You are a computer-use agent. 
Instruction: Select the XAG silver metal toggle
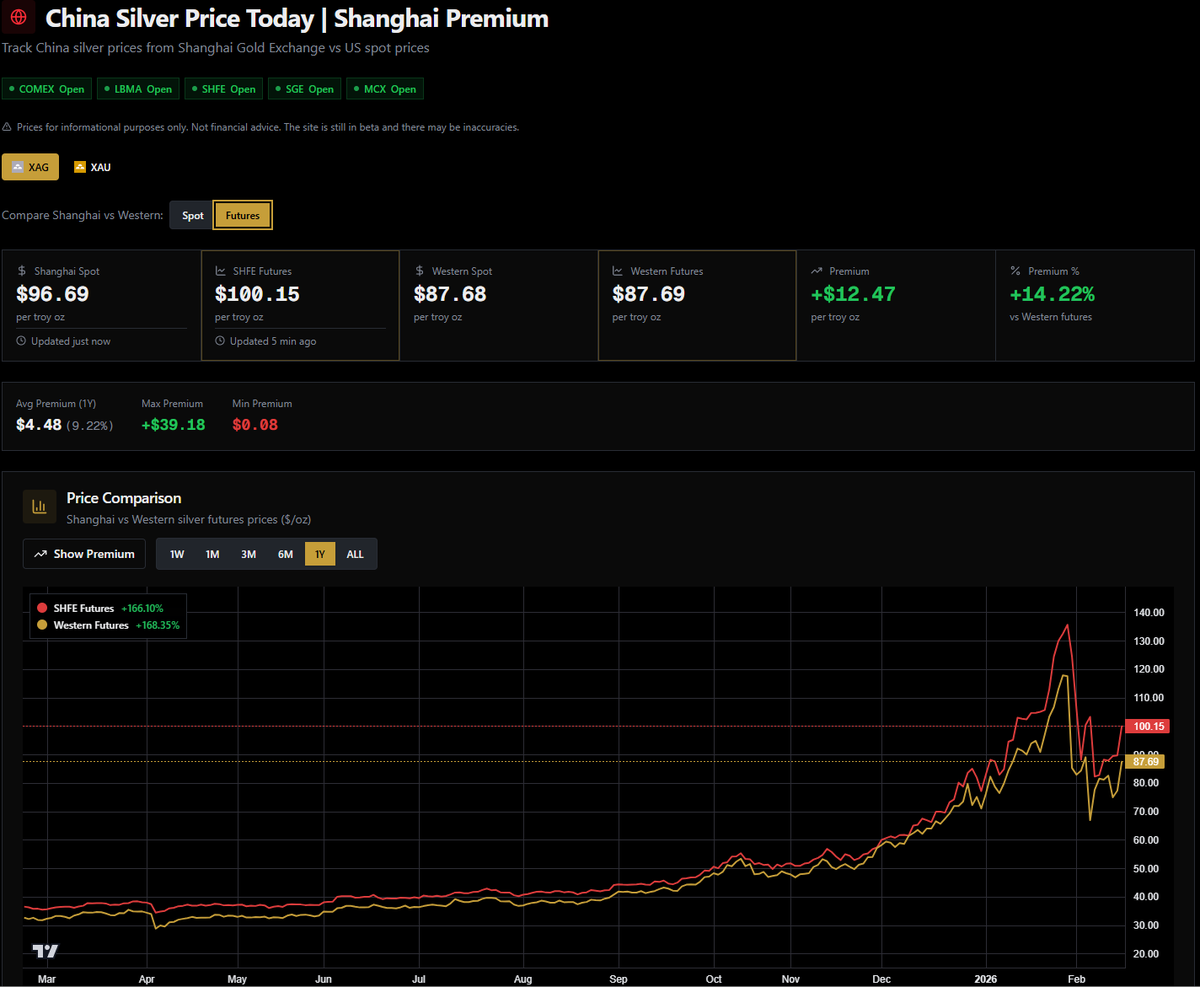point(31,167)
